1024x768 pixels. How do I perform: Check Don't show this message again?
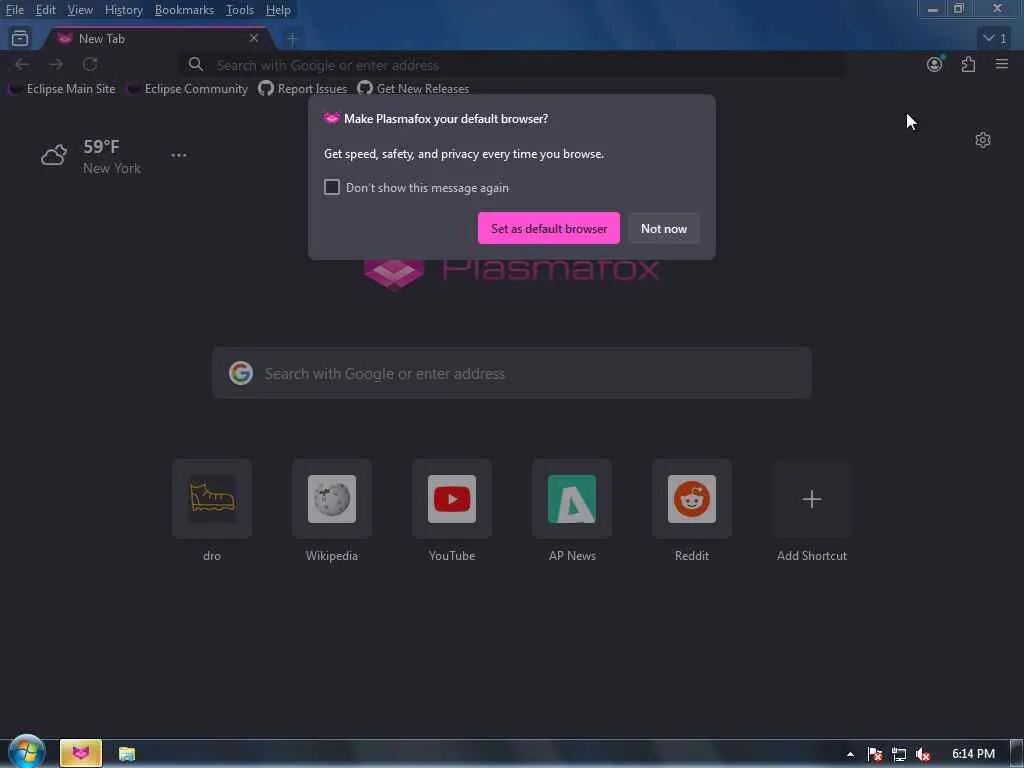[332, 187]
